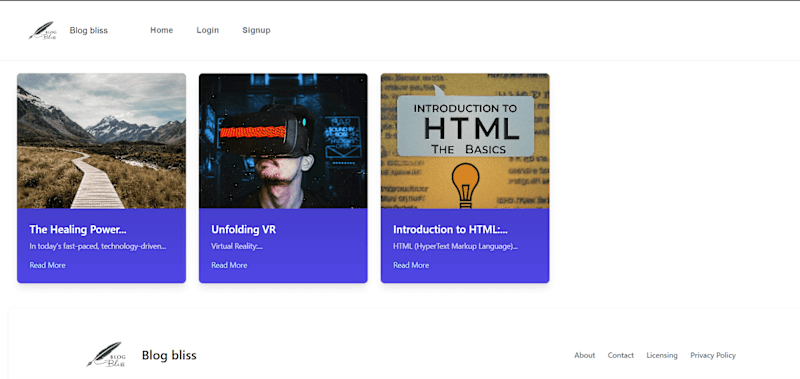Click 'In today's fast-paced, technology-driven...' excerpt
Screen dimensions: 800x379
[x=98, y=246]
